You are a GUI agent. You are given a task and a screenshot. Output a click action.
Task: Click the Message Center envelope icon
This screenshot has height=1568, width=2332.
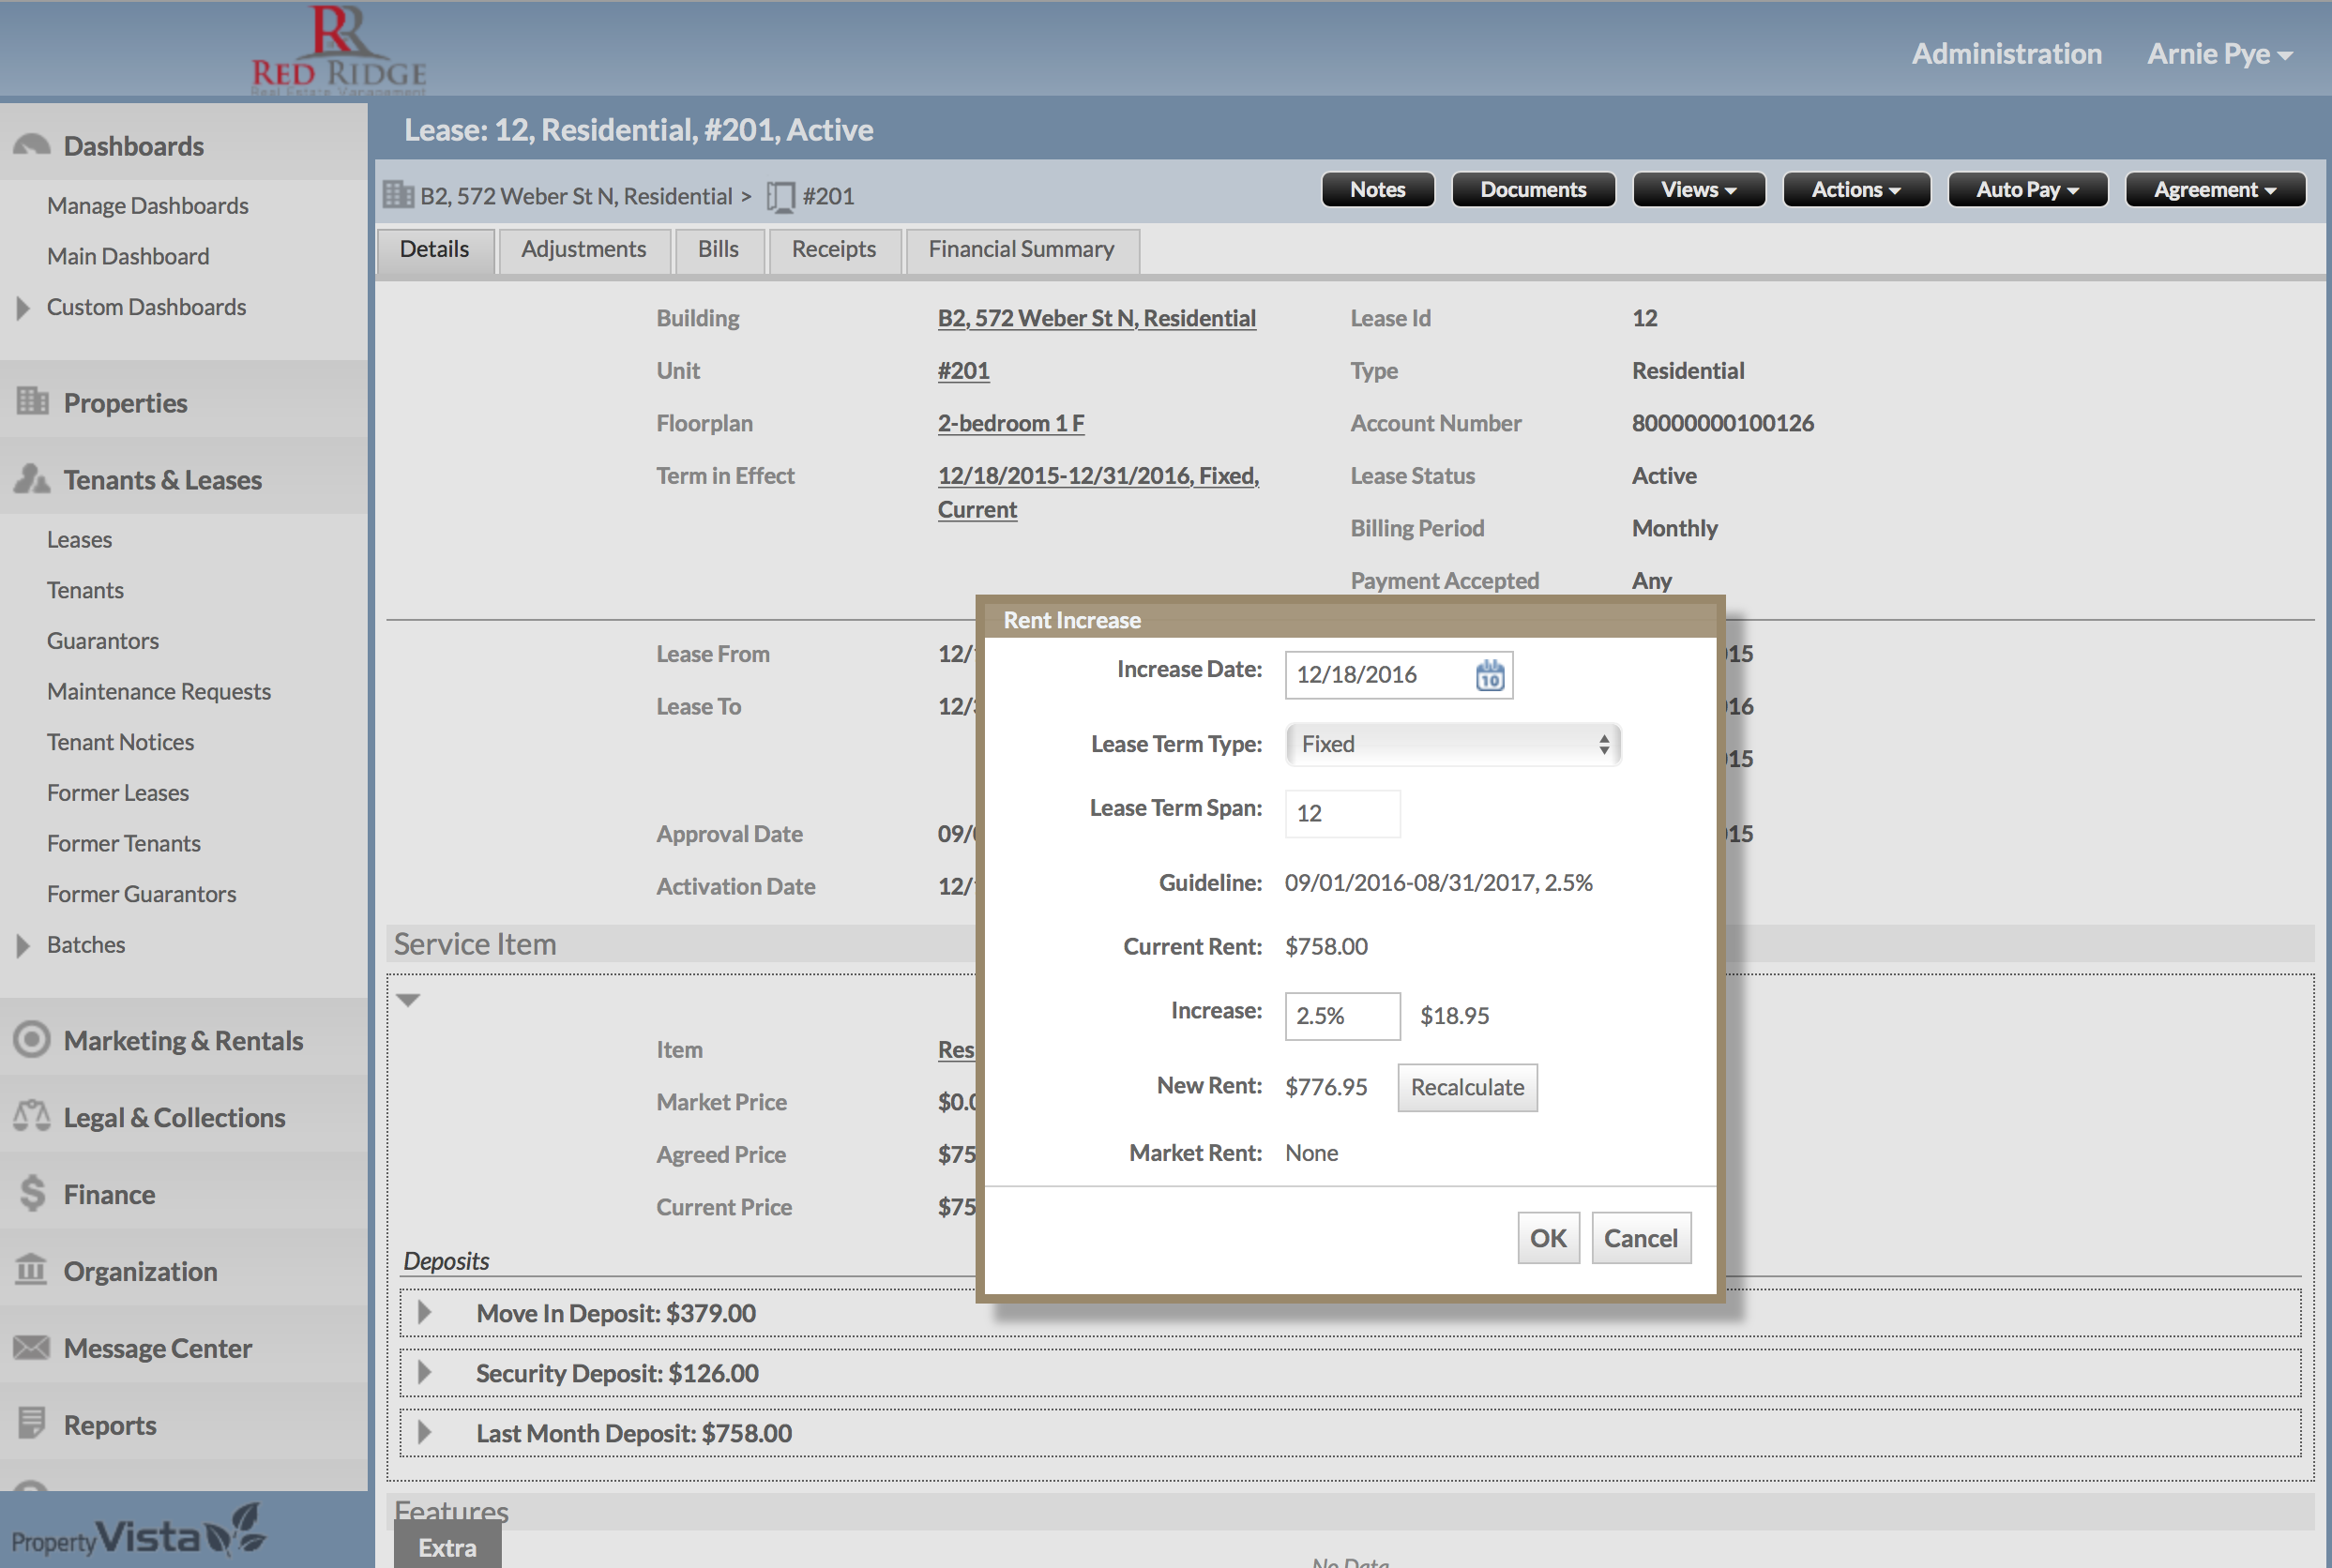point(32,1347)
